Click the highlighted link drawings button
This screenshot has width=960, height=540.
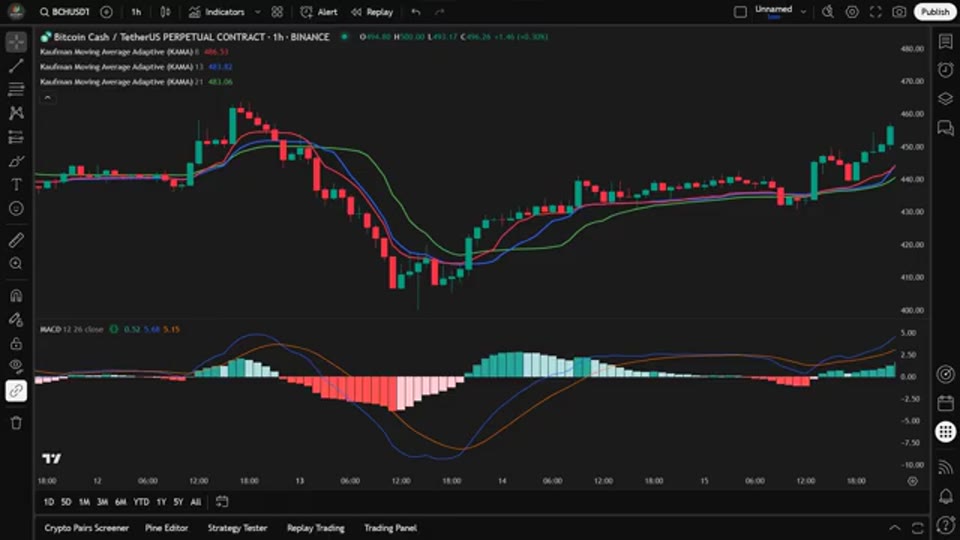(16, 391)
